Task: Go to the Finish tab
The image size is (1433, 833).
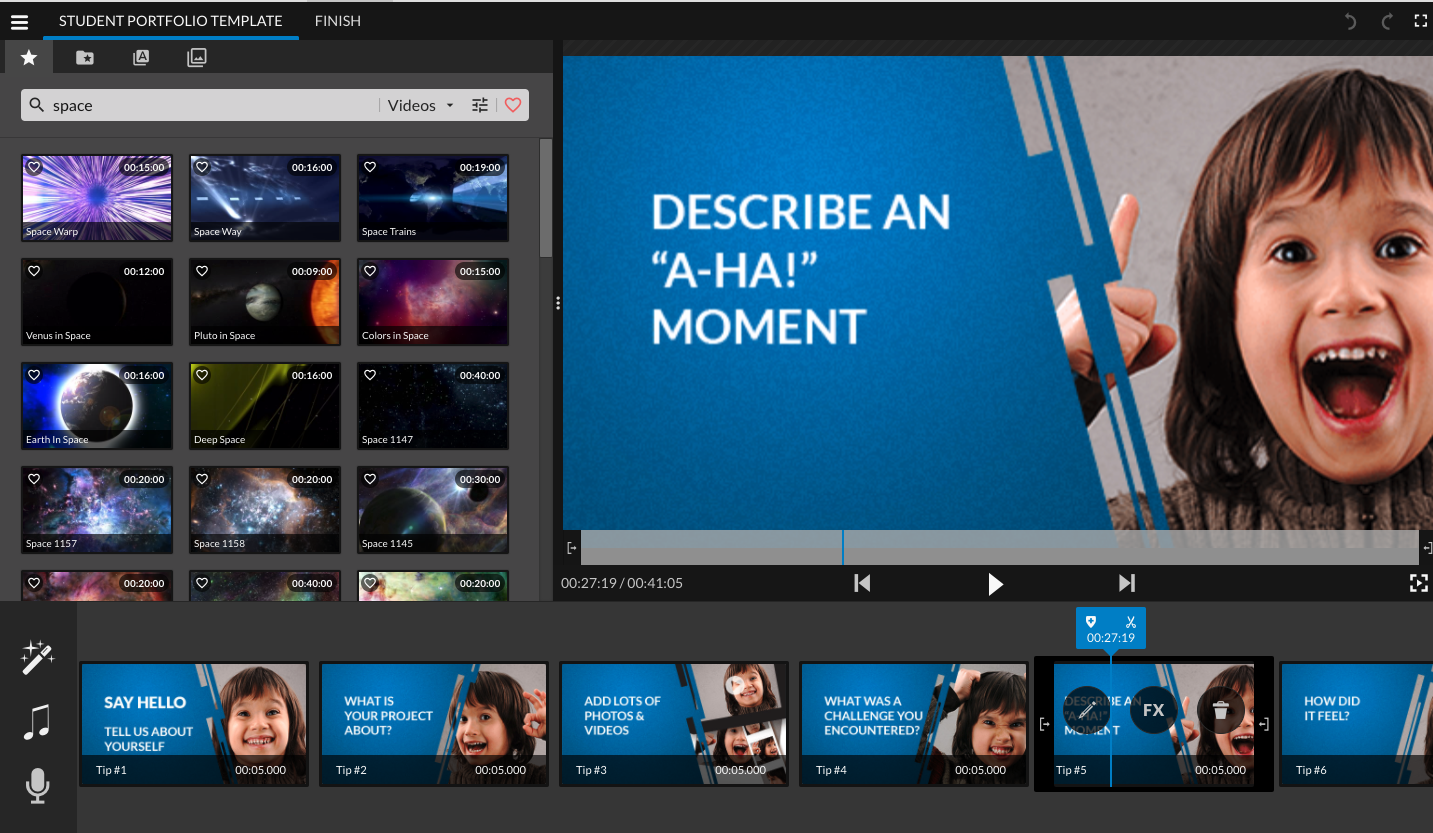Action: 338,21
